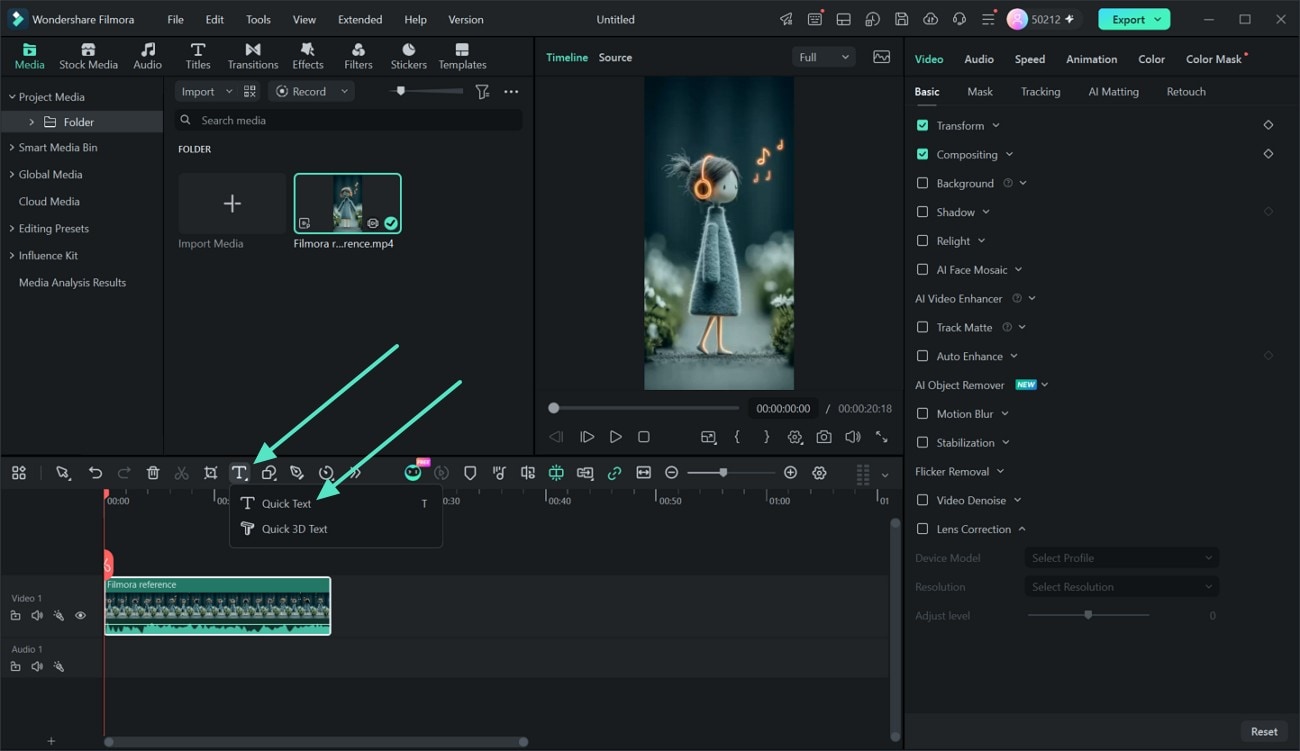Open the Effects panel icon

point(308,50)
